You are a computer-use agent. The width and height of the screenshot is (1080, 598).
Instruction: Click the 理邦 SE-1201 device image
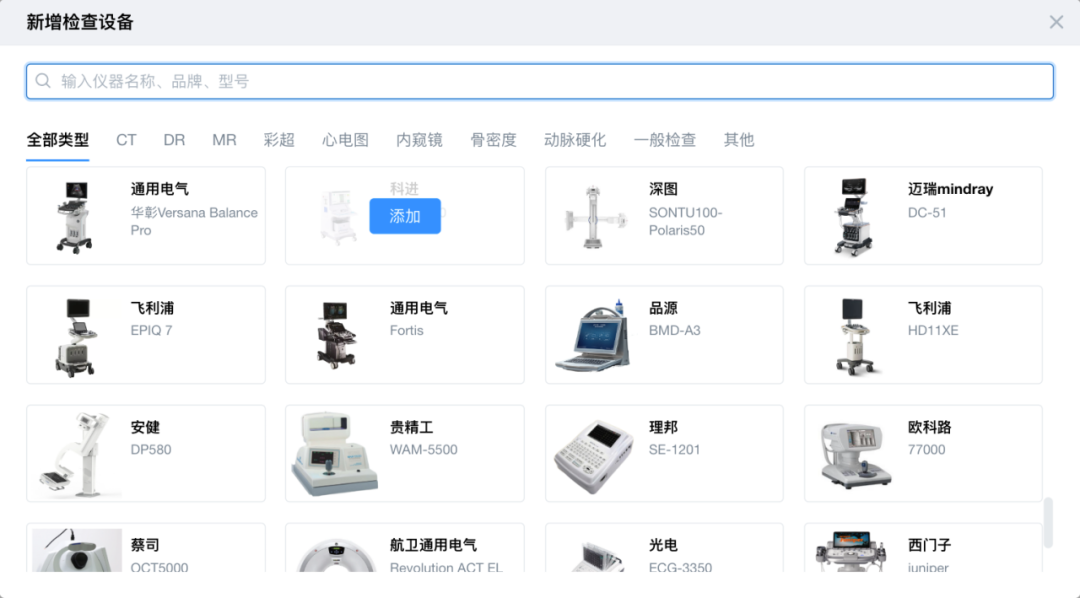point(594,456)
